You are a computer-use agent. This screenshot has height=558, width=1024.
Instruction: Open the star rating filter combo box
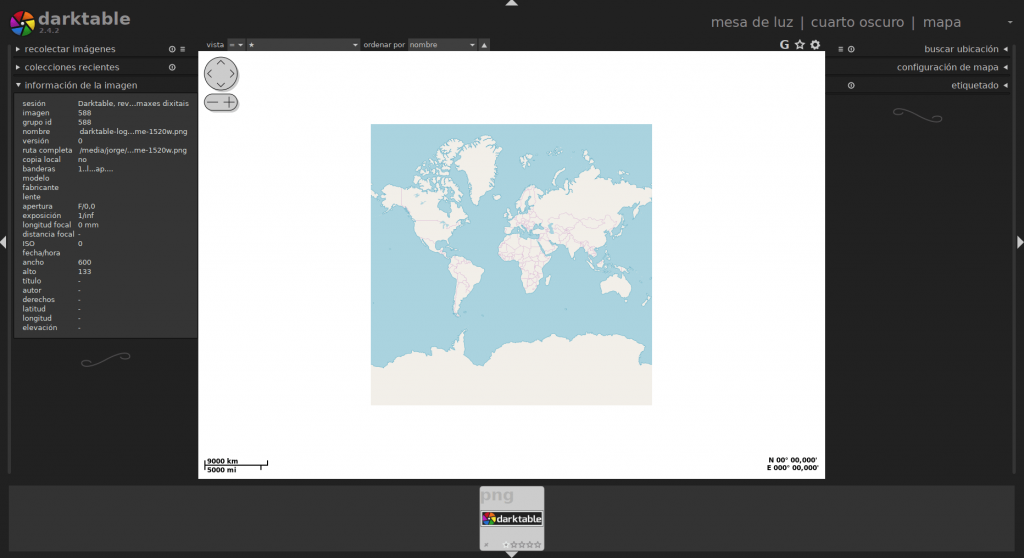[302, 45]
